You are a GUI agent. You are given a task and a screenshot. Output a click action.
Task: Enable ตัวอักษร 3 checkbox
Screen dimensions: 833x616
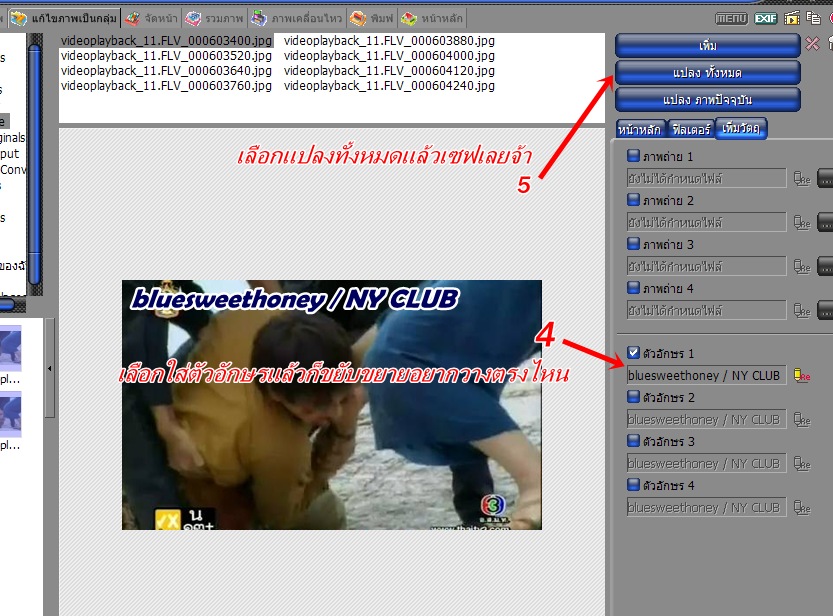pos(633,441)
